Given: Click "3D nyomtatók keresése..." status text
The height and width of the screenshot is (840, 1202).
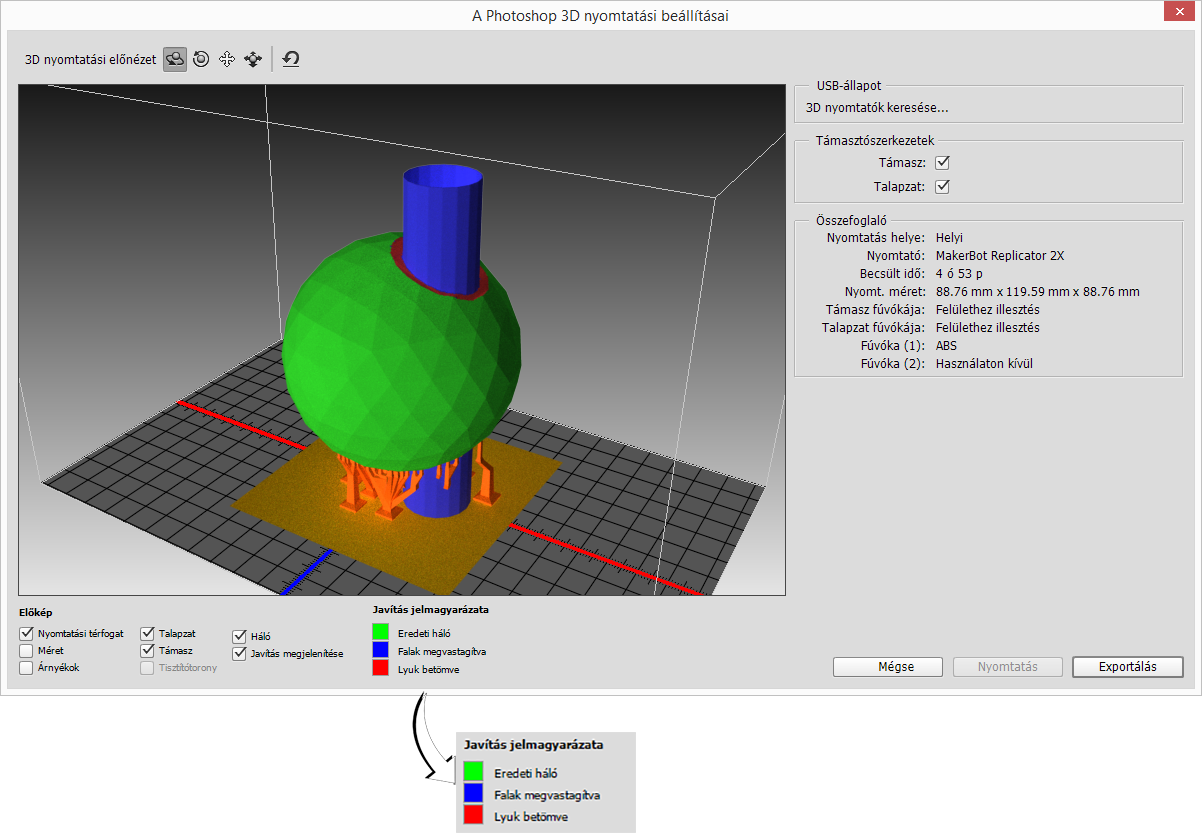Looking at the screenshot, I should coord(877,108).
